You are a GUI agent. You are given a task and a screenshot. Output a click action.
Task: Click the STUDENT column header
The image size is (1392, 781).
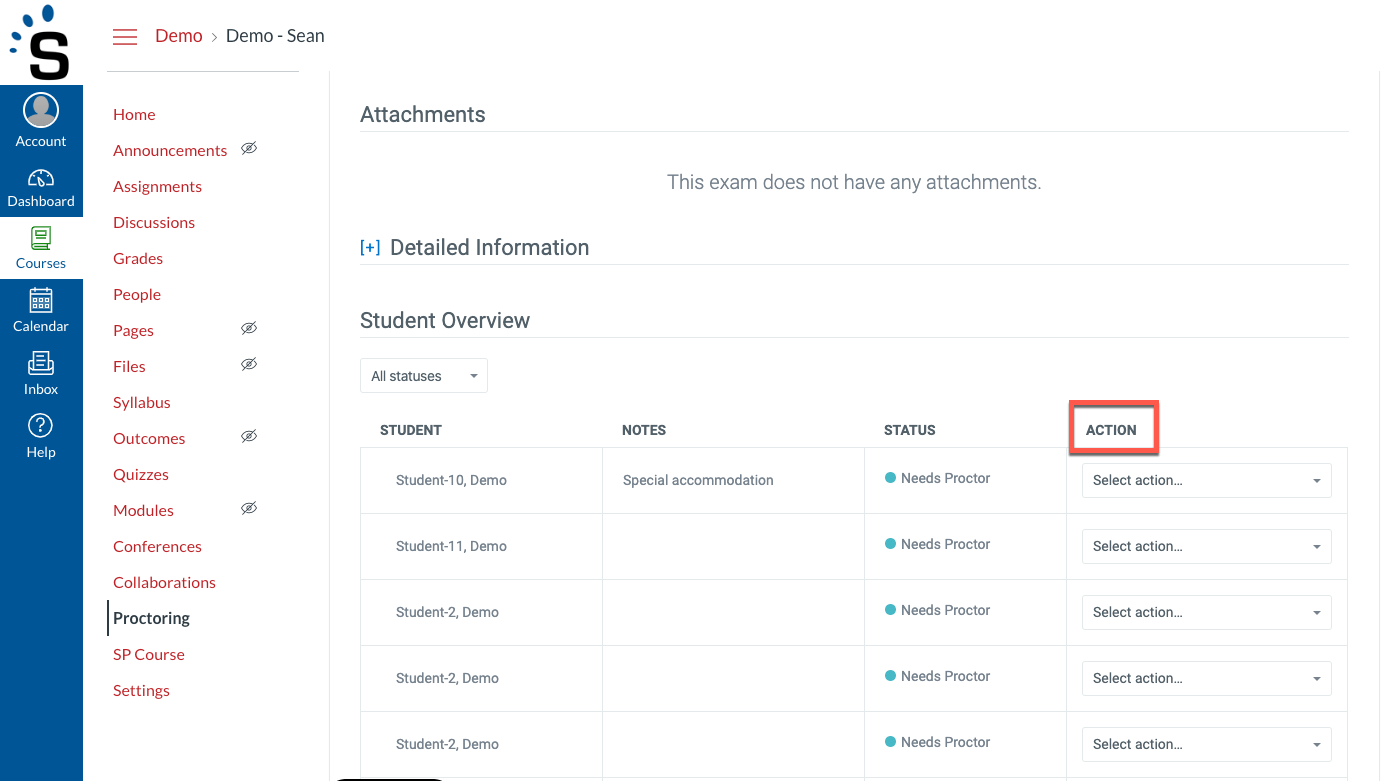click(411, 430)
